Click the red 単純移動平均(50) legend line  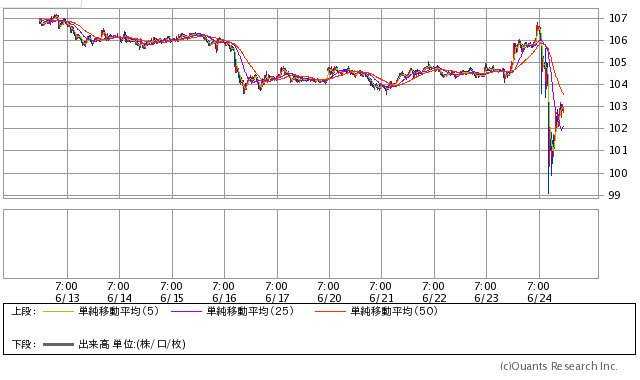click(x=330, y=312)
